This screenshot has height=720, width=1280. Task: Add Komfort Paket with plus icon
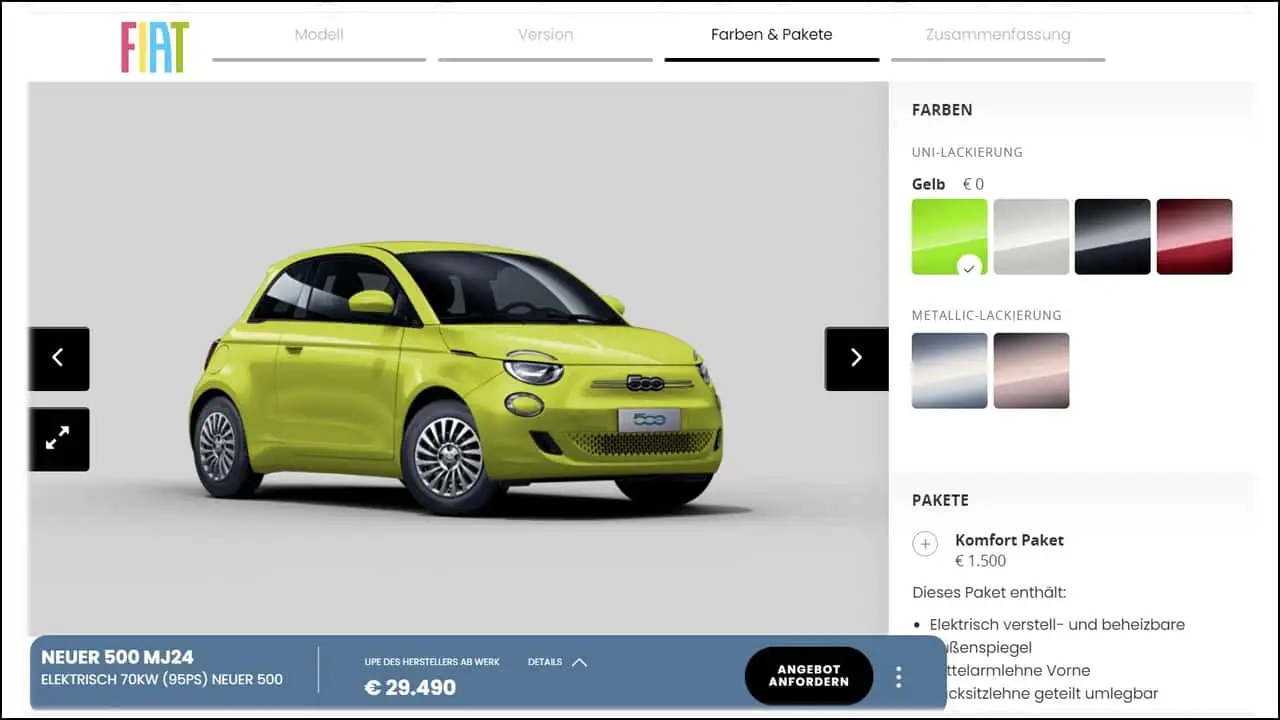coord(925,543)
